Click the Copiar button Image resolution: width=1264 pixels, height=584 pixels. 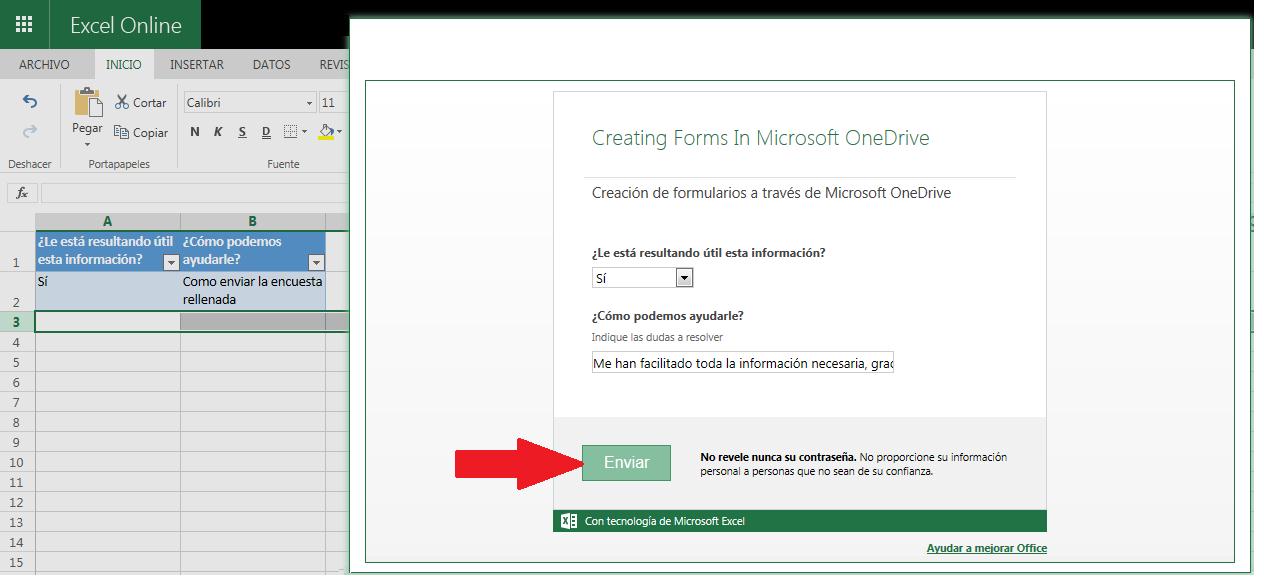[x=141, y=132]
